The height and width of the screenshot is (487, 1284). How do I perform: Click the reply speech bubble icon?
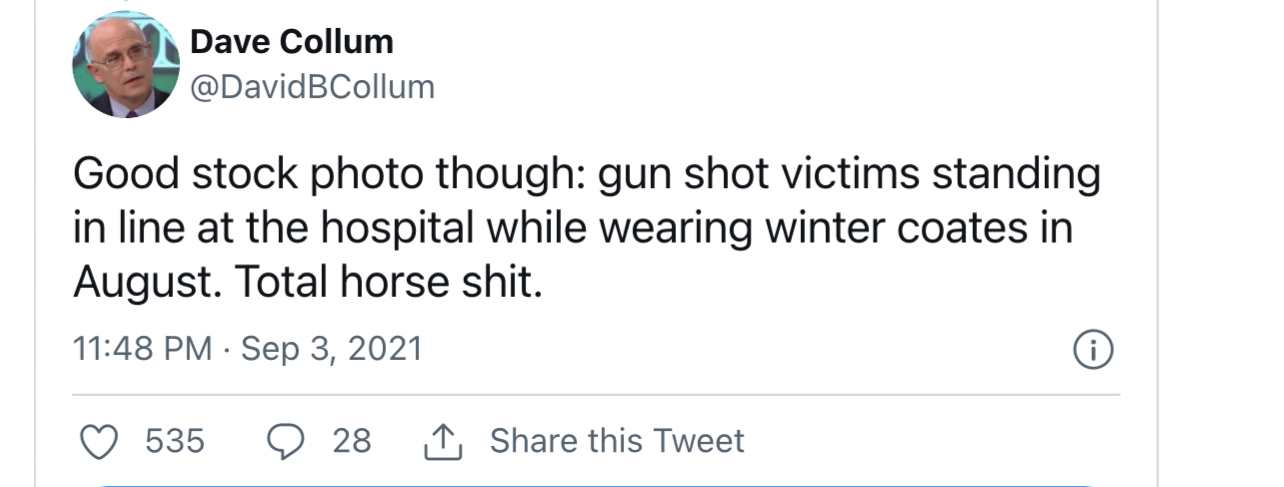pos(287,441)
